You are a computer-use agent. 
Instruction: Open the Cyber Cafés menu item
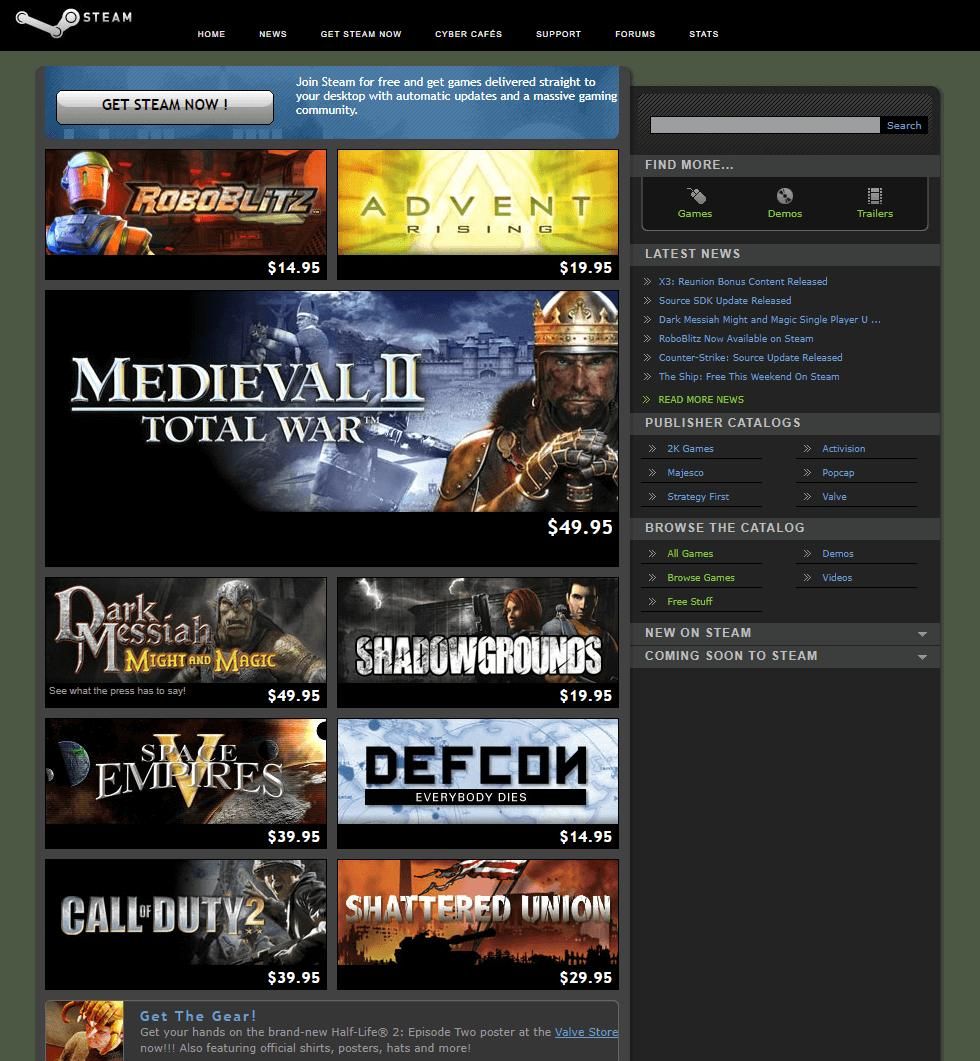[468, 34]
